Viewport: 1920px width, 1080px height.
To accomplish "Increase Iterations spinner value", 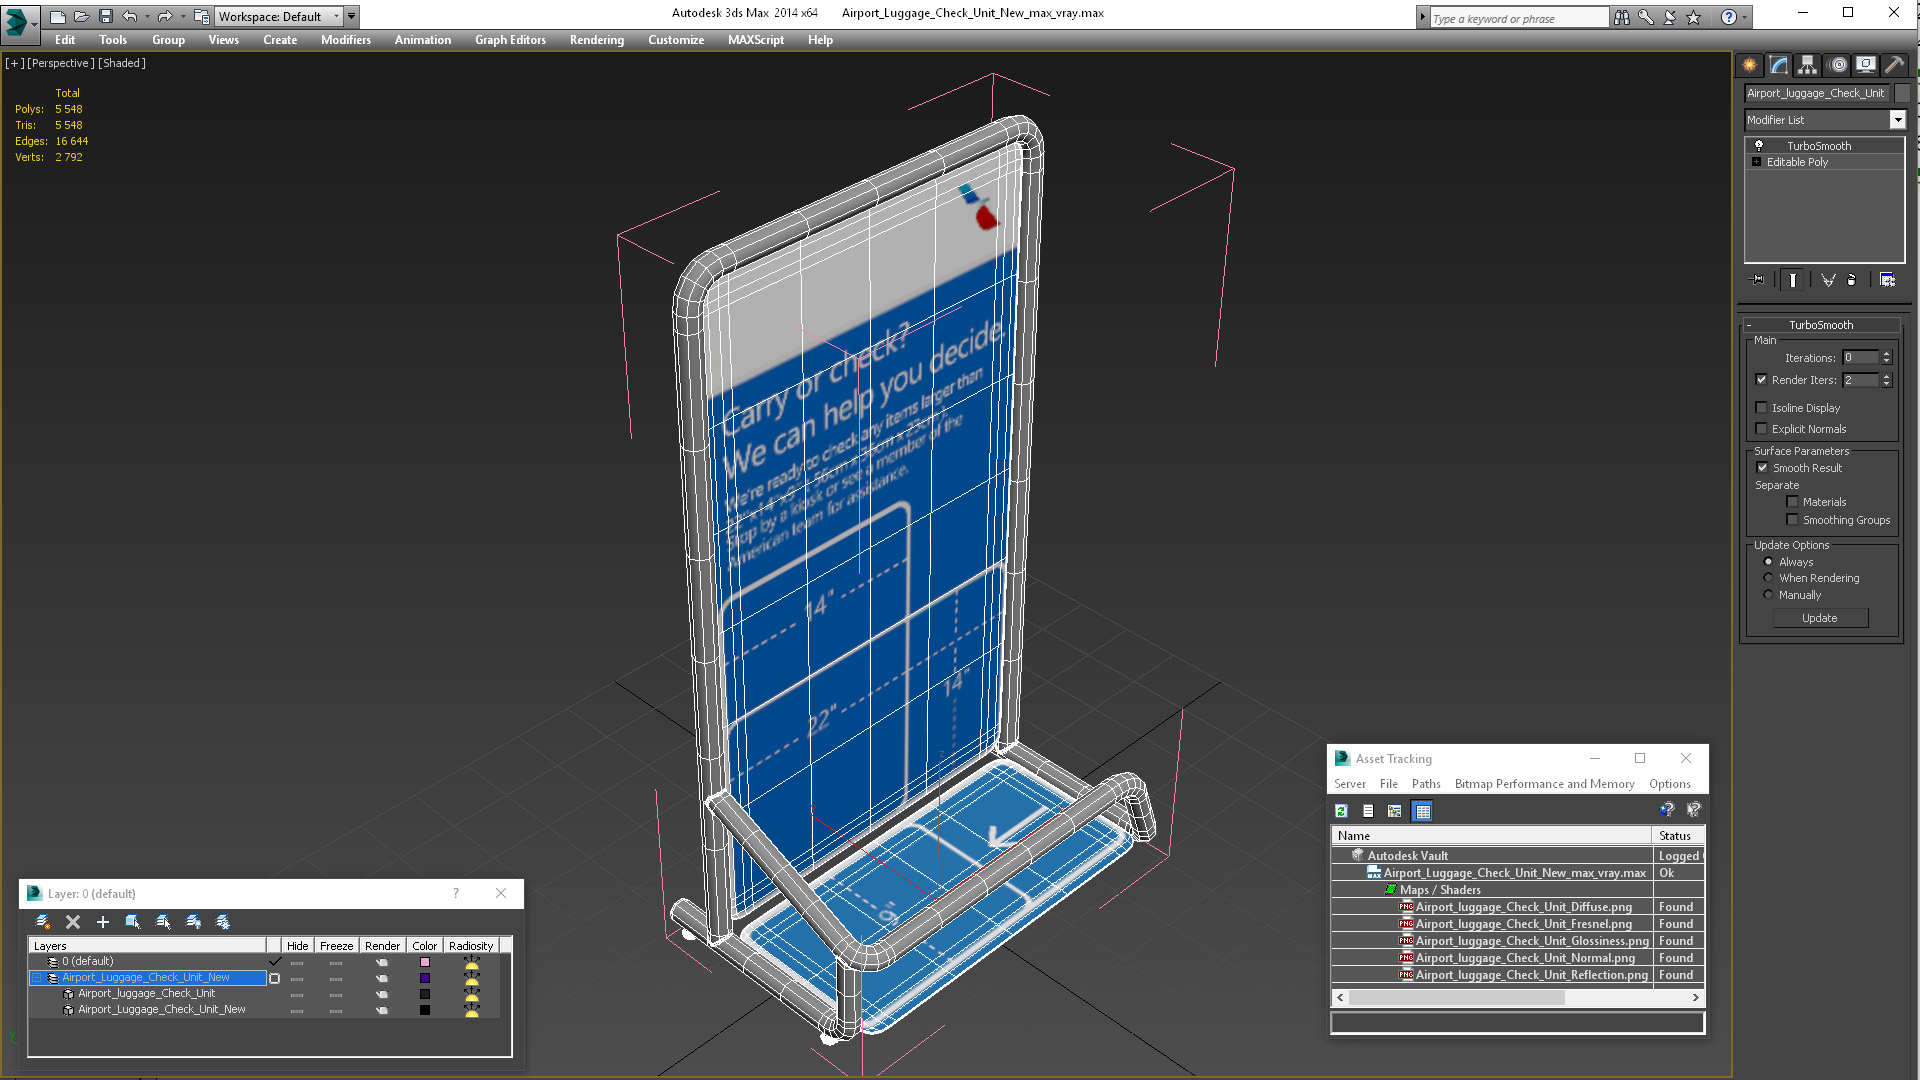I will (1887, 354).
